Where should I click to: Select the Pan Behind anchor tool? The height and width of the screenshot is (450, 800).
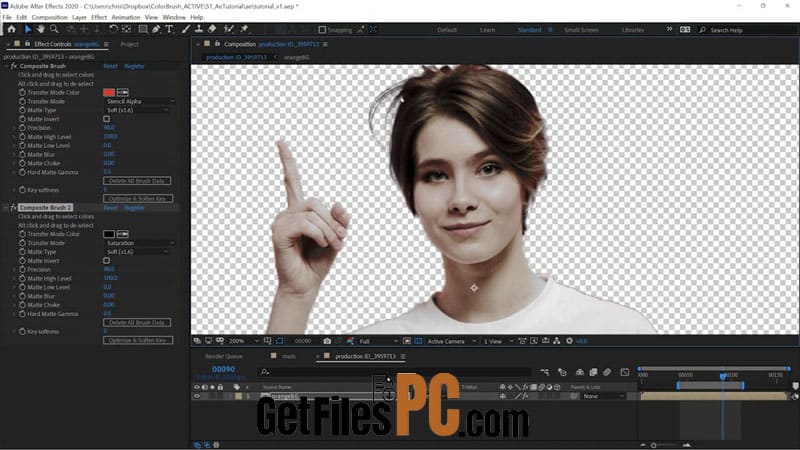tap(127, 29)
